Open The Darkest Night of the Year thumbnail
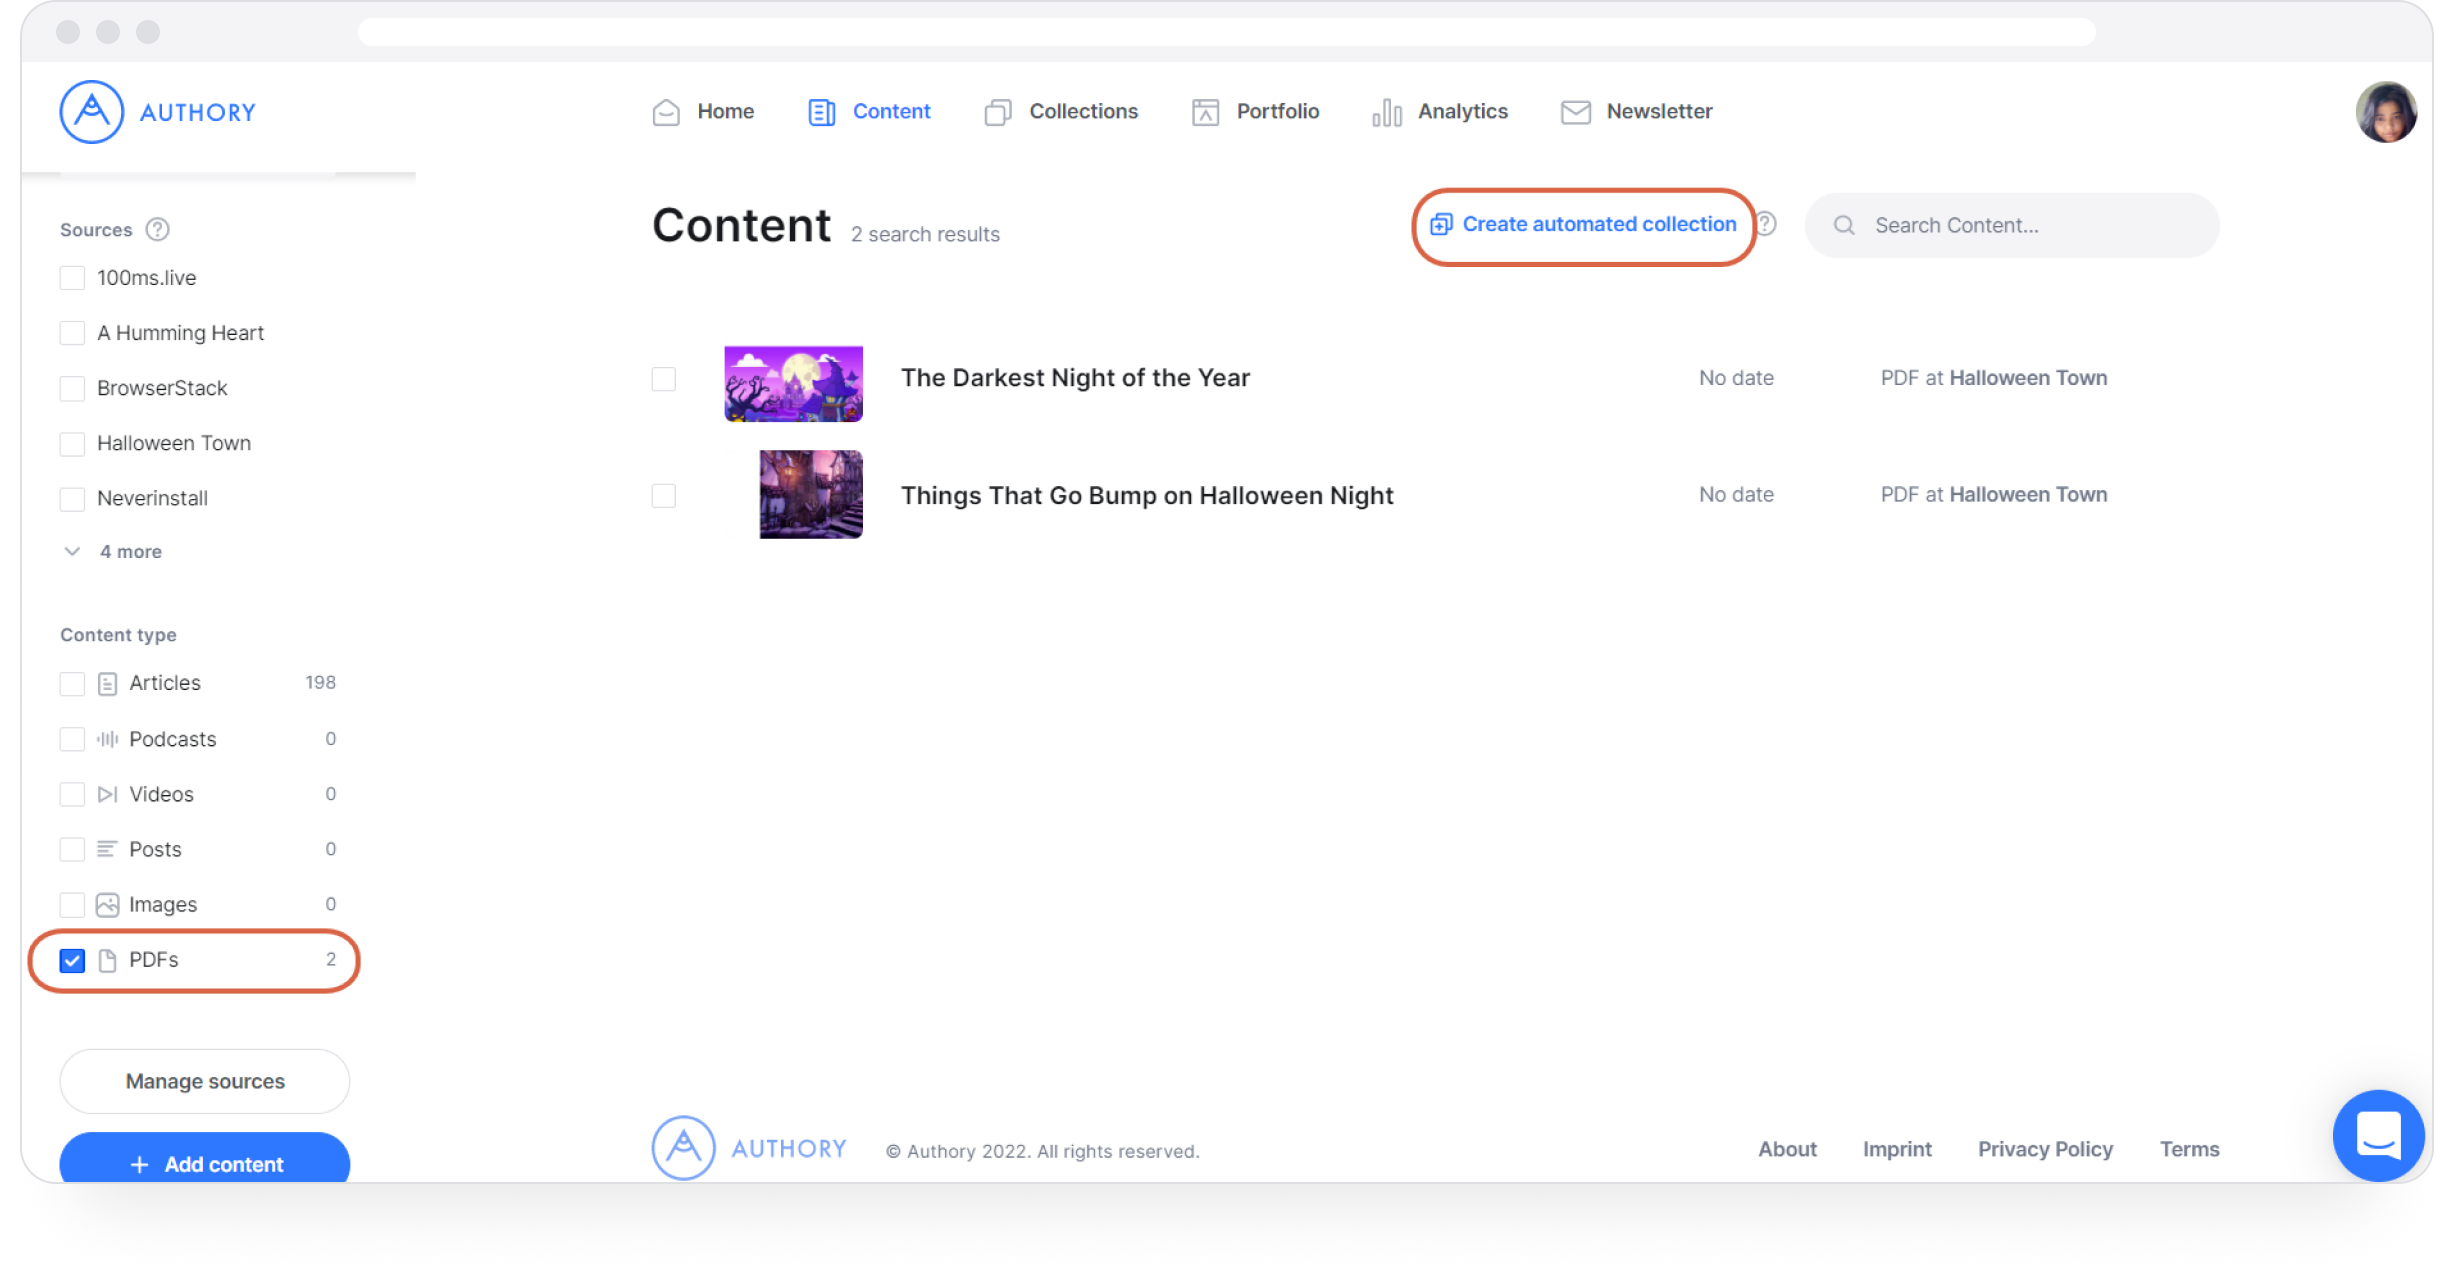Screen dimensions: 2454x1284 point(793,383)
